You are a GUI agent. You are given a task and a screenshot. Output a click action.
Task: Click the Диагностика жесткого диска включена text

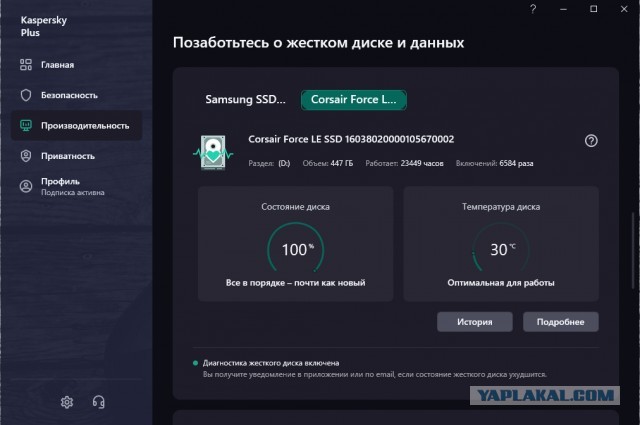click(271, 363)
